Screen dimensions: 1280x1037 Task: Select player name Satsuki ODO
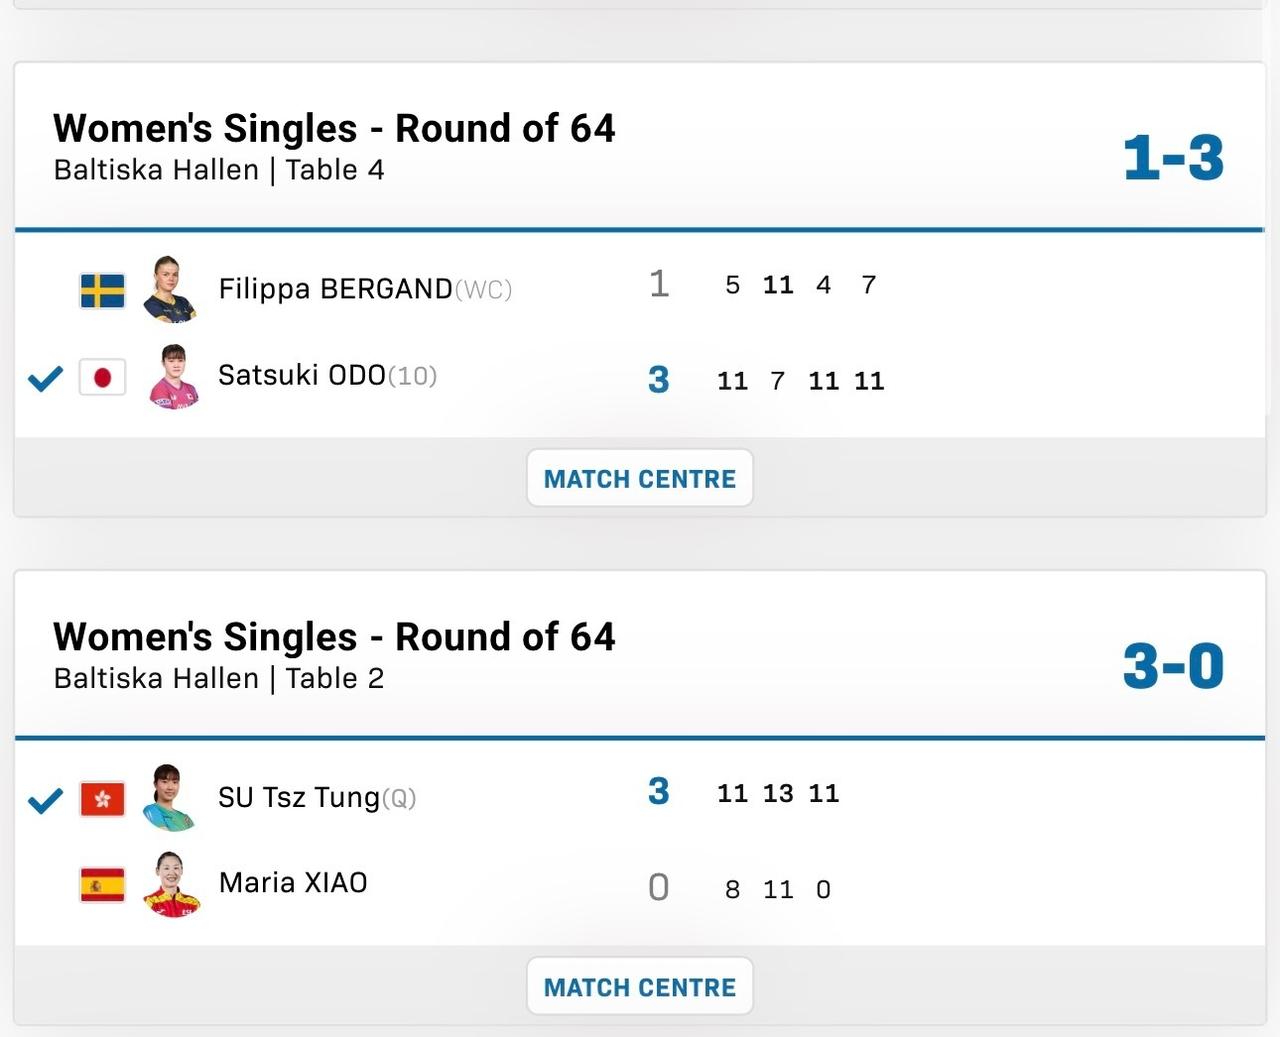pyautogui.click(x=302, y=375)
